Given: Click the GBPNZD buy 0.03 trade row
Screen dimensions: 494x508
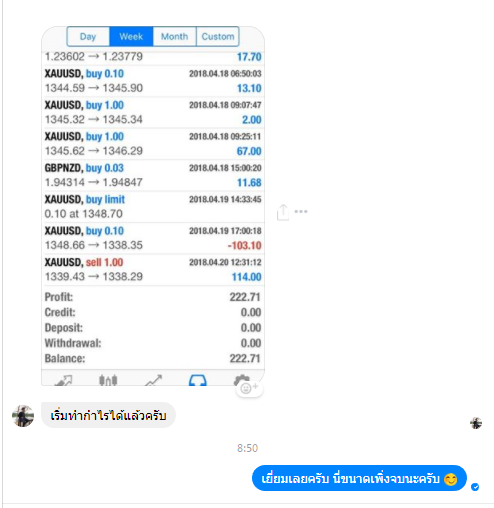Looking at the screenshot, I should 153,175.
